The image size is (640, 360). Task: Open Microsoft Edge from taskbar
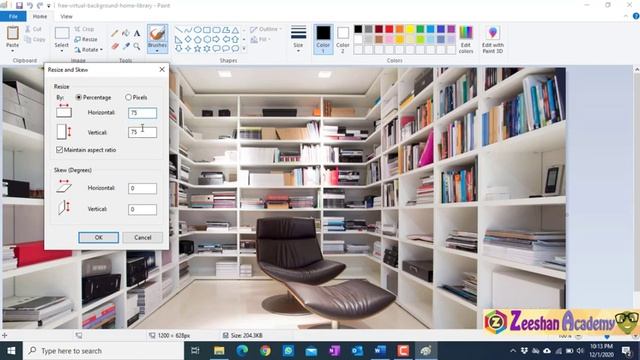click(242, 351)
